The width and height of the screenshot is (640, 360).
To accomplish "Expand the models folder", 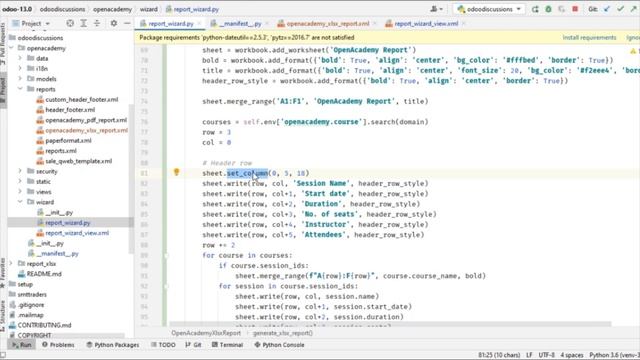I will (20, 79).
